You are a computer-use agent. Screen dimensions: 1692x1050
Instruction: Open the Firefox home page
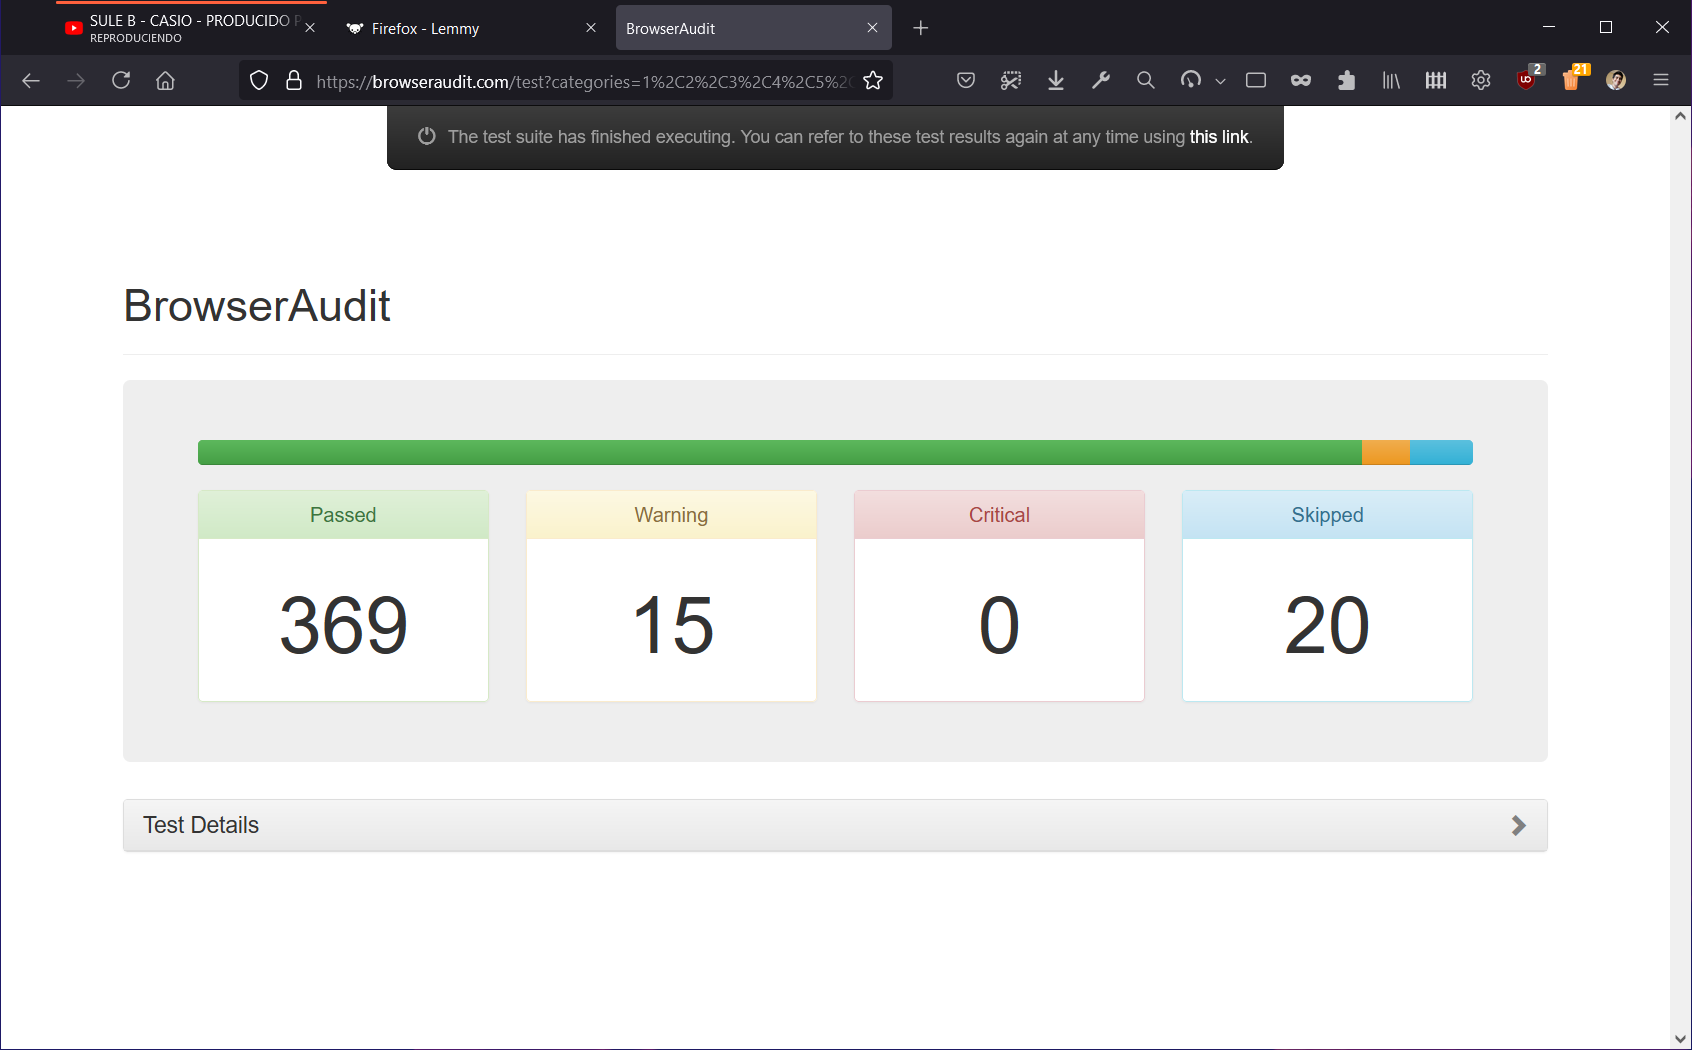pos(166,81)
